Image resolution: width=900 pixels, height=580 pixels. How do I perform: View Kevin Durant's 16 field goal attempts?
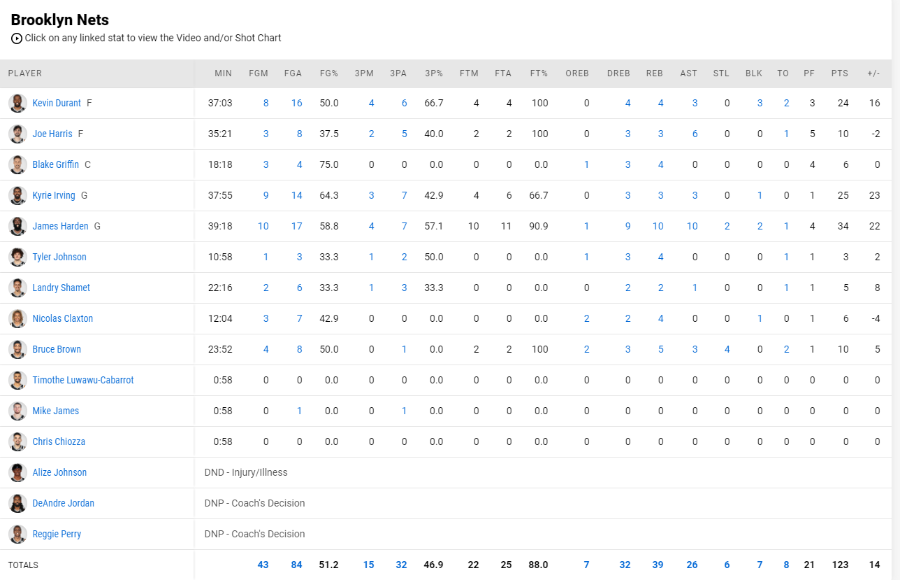pos(297,103)
